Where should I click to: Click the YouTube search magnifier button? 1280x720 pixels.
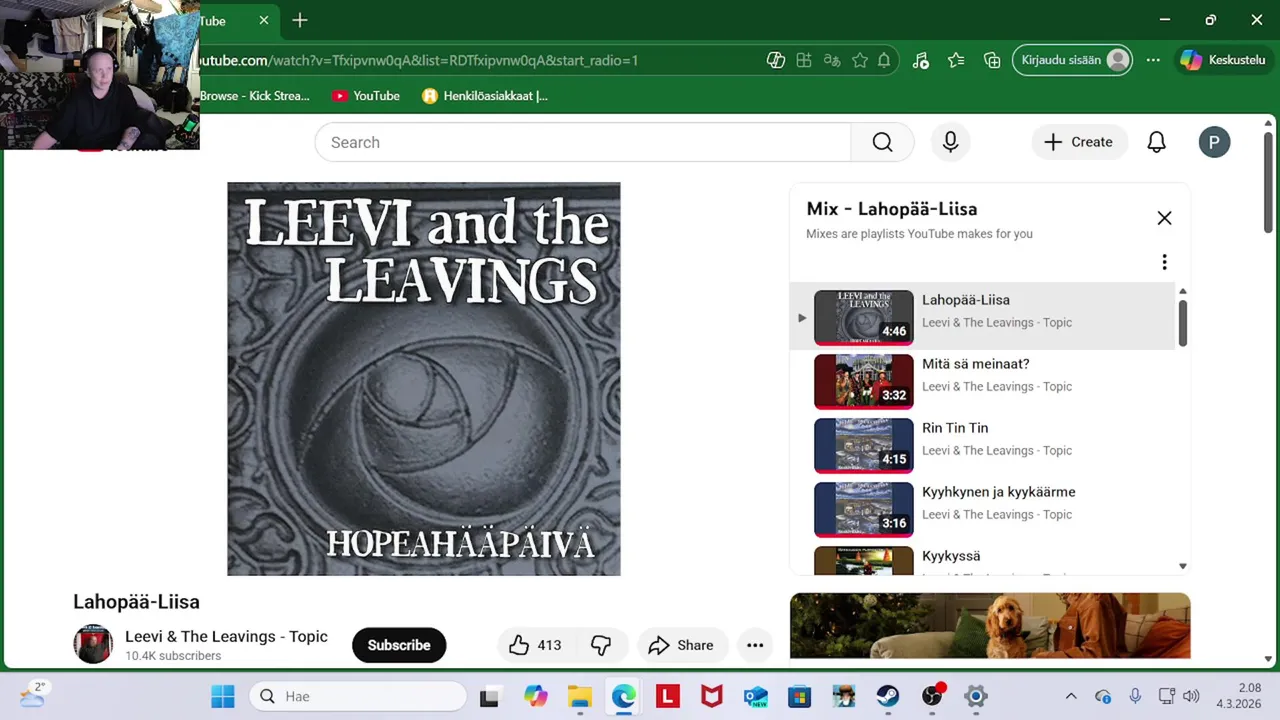(x=882, y=142)
